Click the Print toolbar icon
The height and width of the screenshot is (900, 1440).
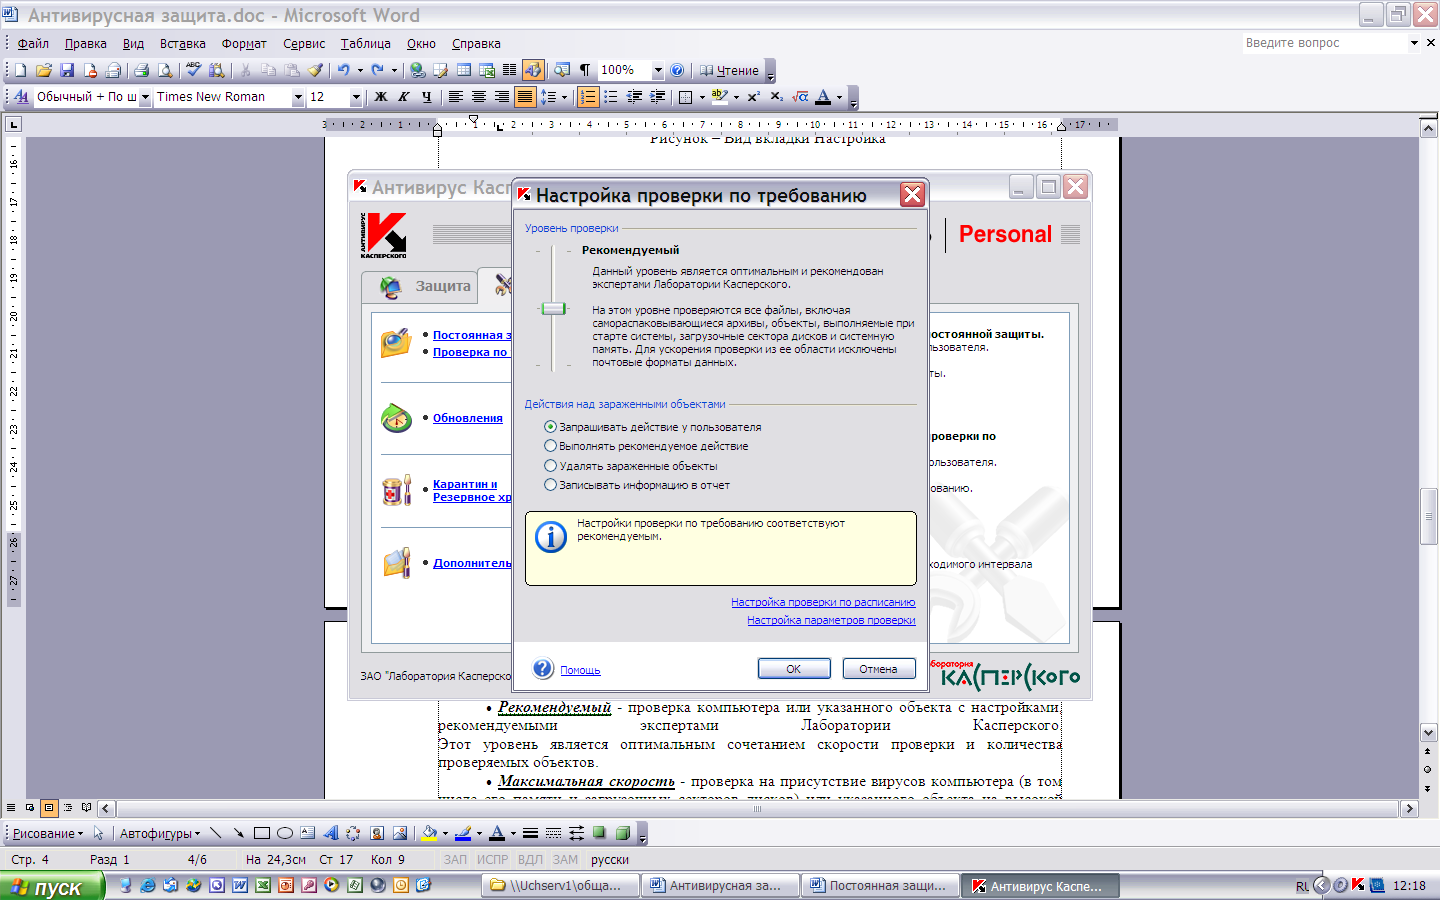(142, 70)
